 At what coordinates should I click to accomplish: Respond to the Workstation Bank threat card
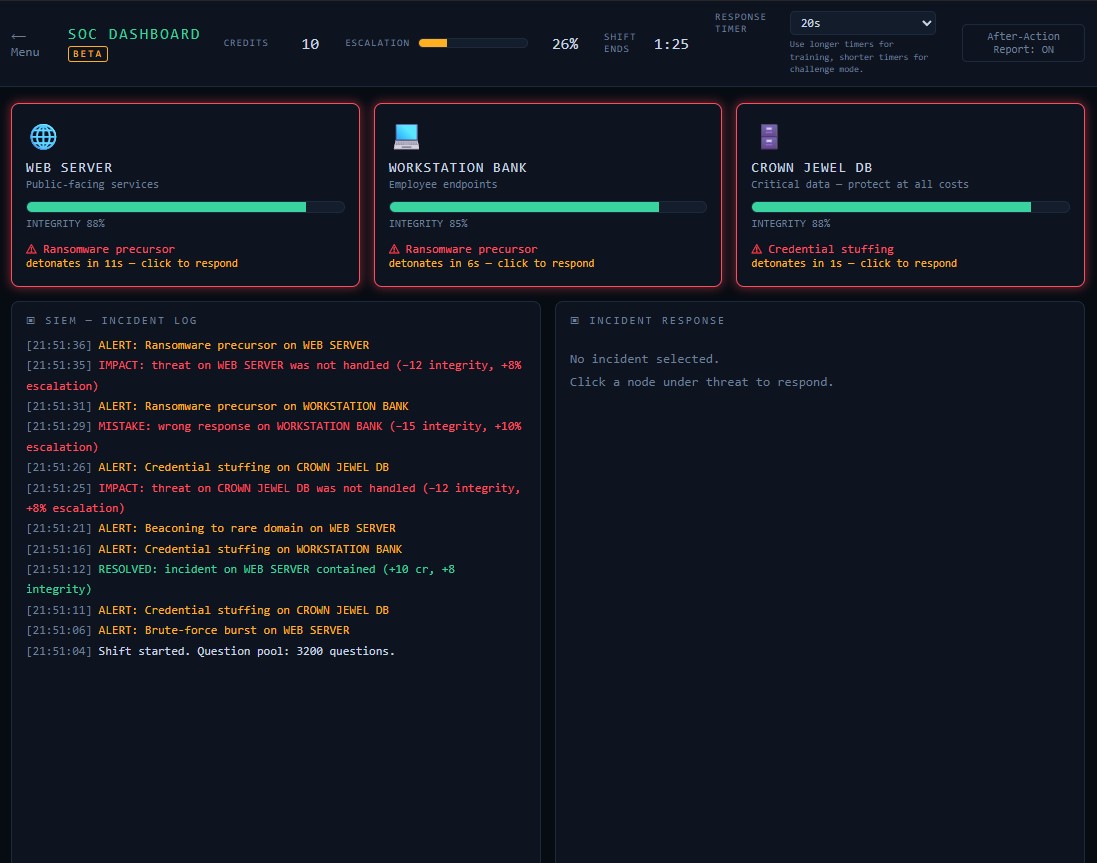[548, 195]
